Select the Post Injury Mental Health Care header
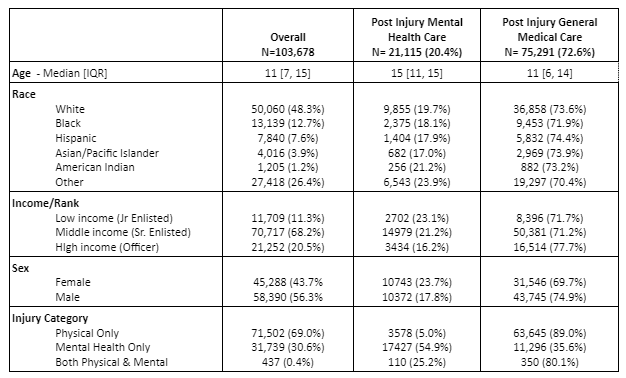 coord(417,37)
